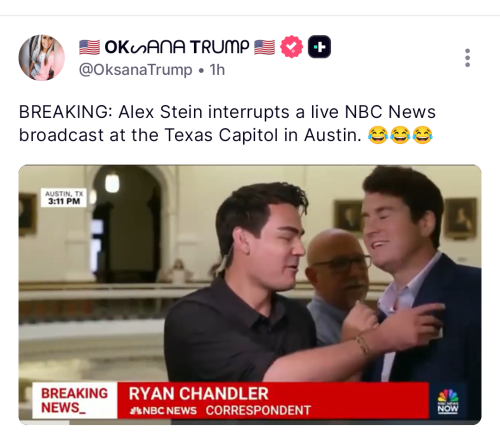Screen dimensions: 500x438
Task: Click the dark plus badge beside the name
Action: coord(319,47)
